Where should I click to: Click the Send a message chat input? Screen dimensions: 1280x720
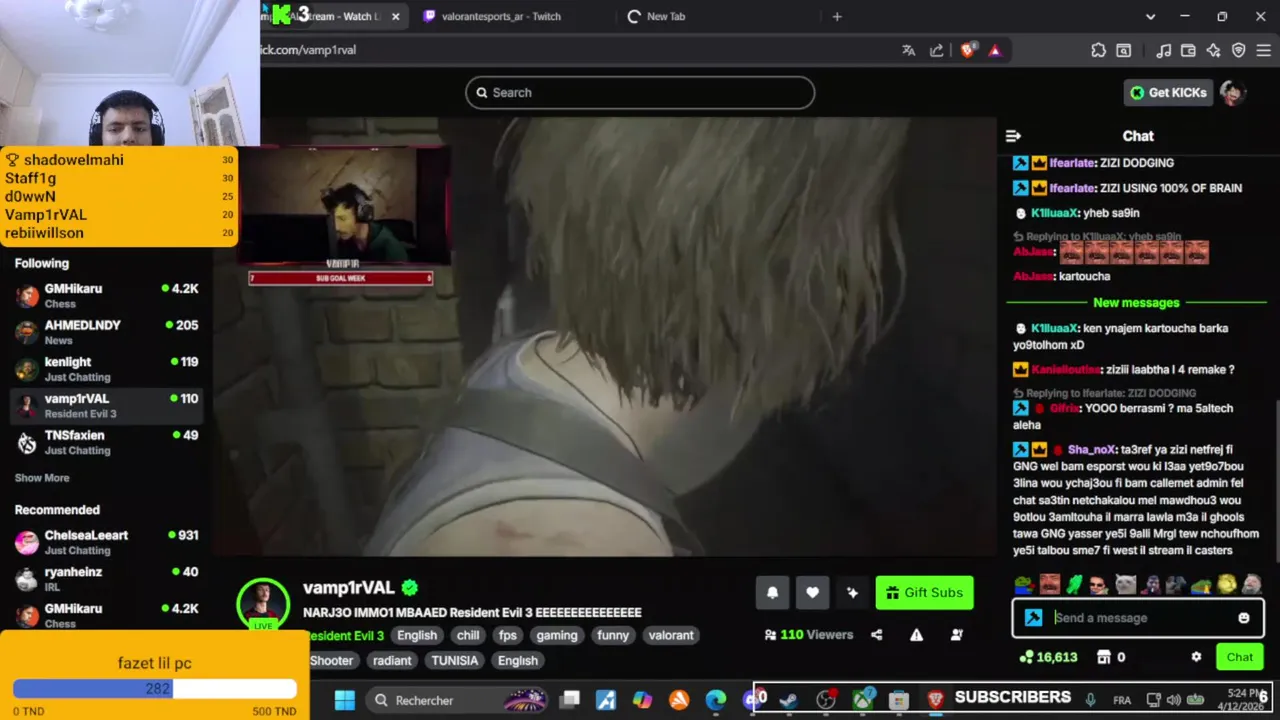(1138, 618)
